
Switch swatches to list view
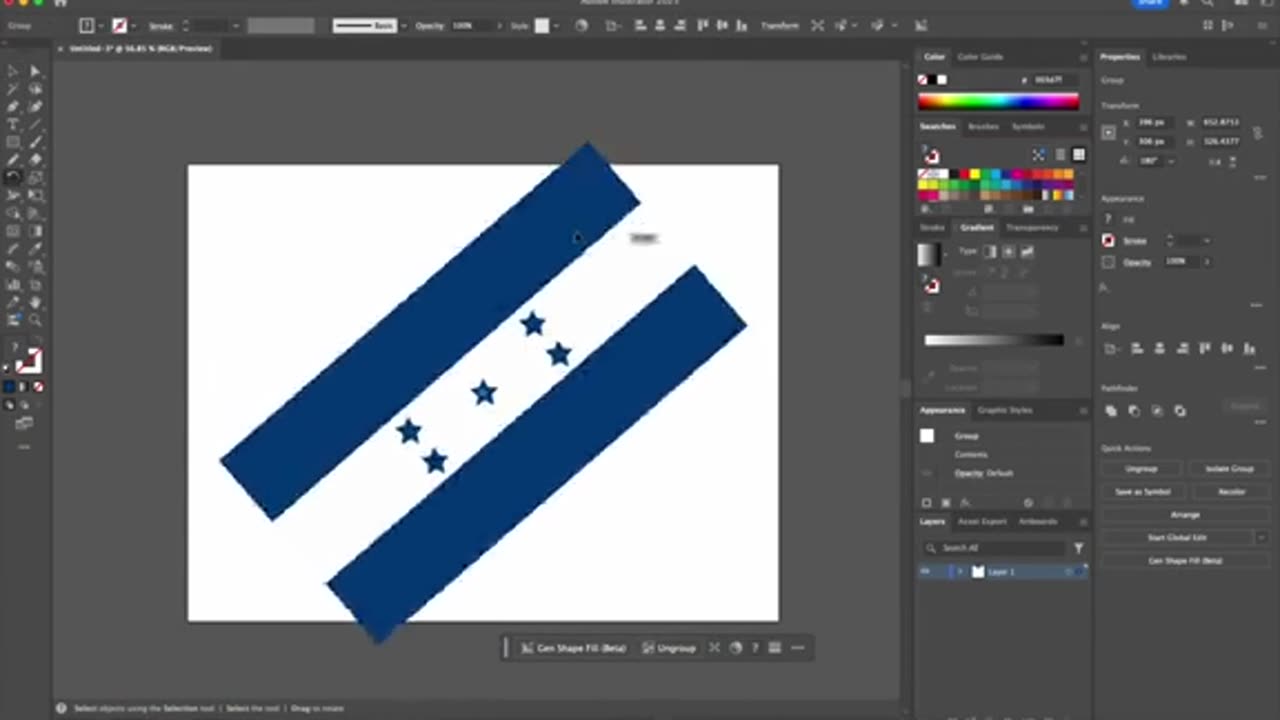[x=1060, y=155]
